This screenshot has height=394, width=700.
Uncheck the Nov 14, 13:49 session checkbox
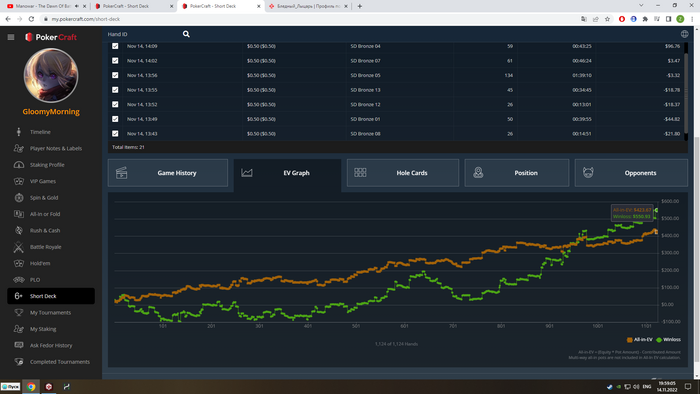[115, 119]
